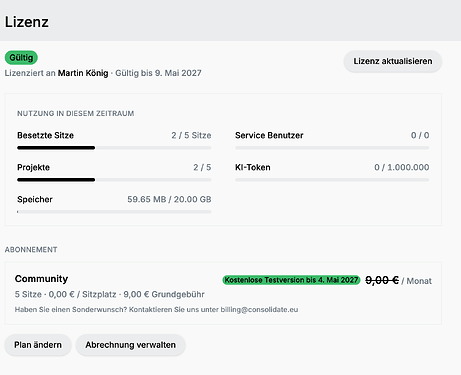Open the Plan ändern button
The height and width of the screenshot is (375, 461).
(38, 345)
